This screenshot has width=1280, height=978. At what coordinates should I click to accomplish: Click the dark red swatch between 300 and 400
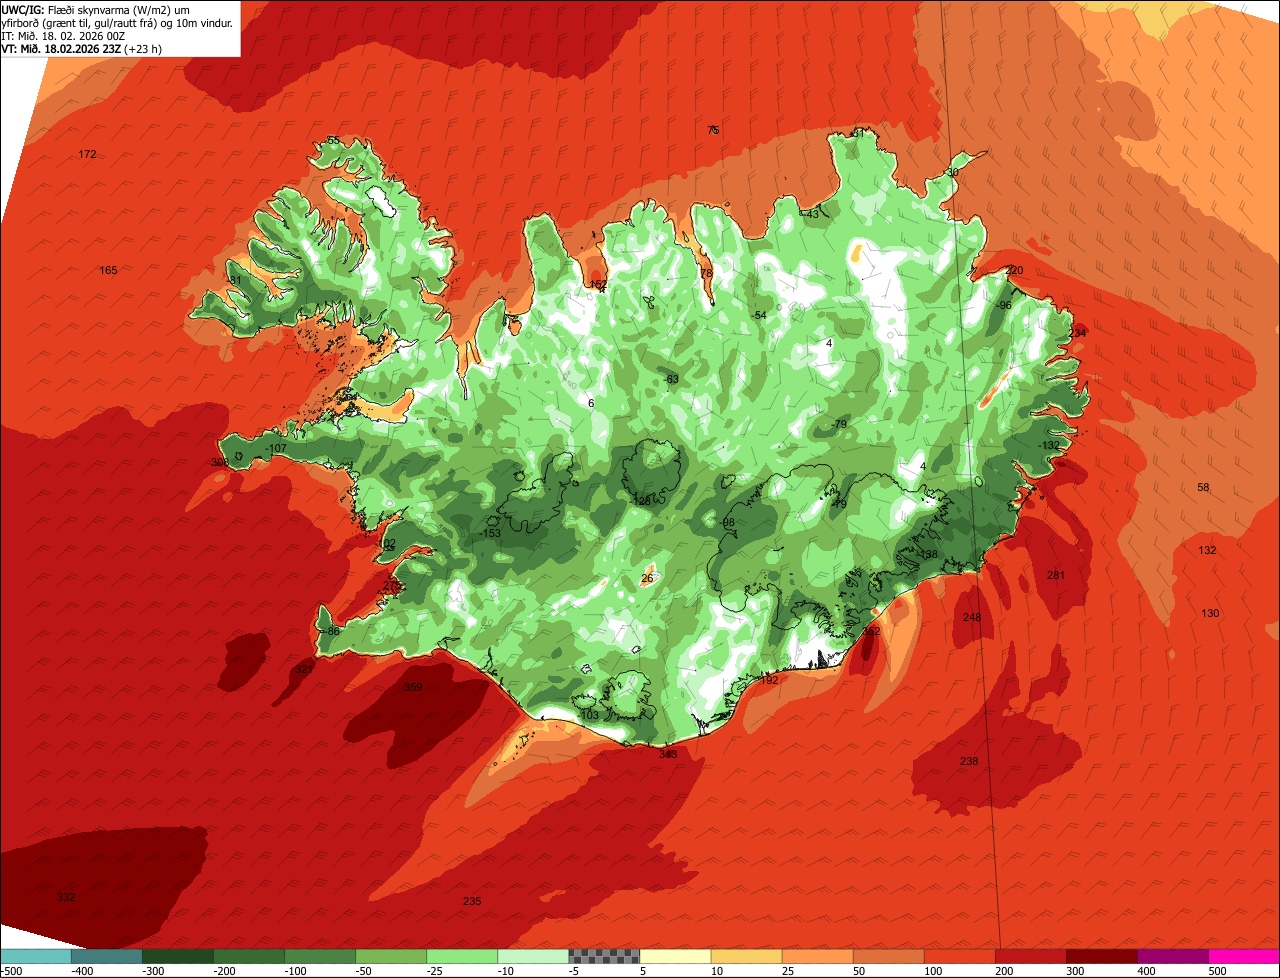pos(1101,956)
